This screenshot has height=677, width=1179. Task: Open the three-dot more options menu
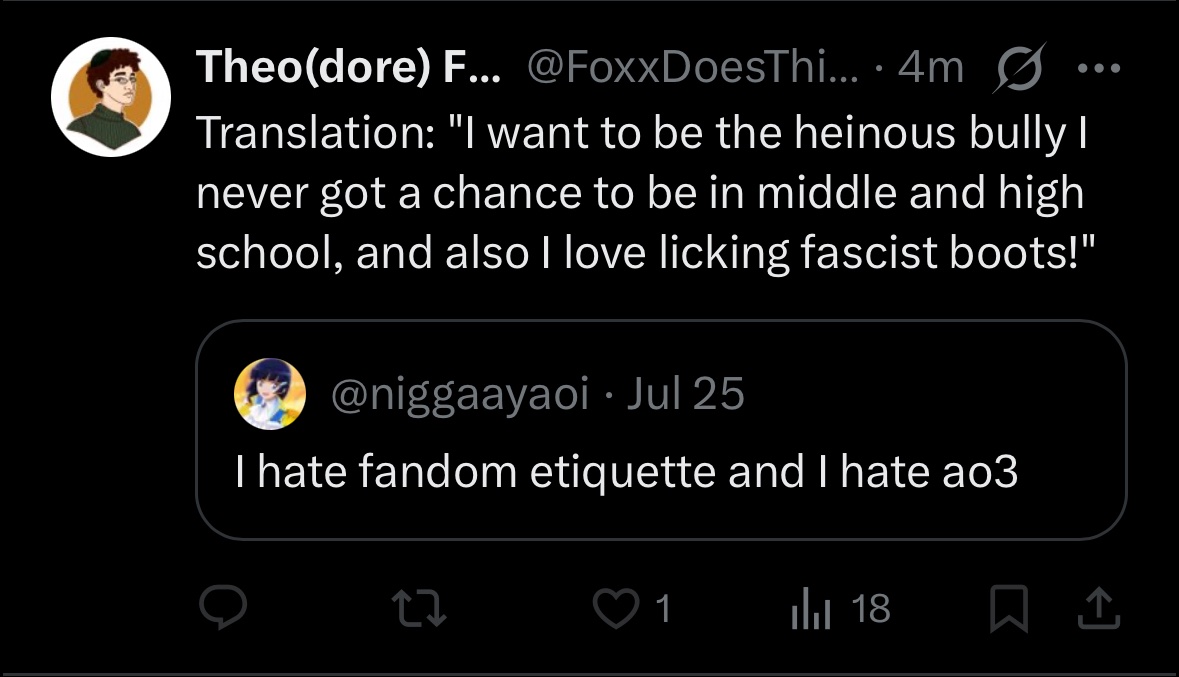click(1099, 68)
